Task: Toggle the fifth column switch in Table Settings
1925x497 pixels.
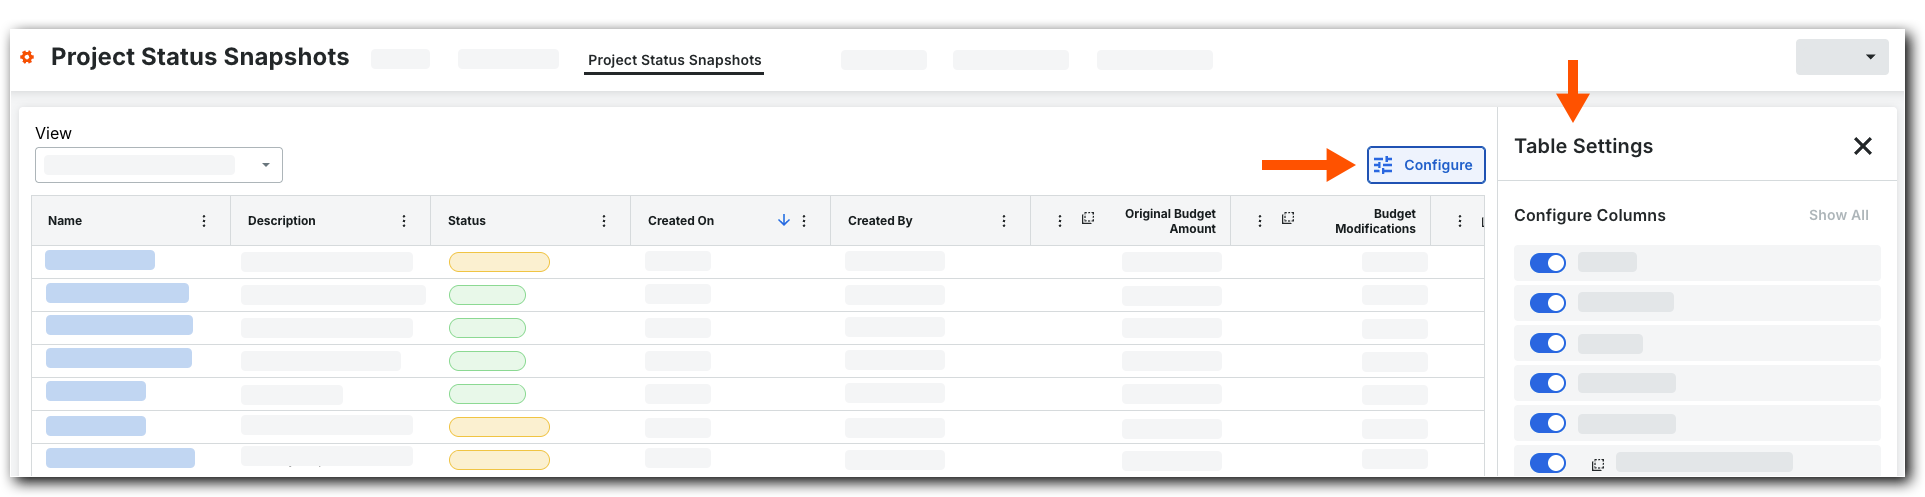Action: point(1548,423)
